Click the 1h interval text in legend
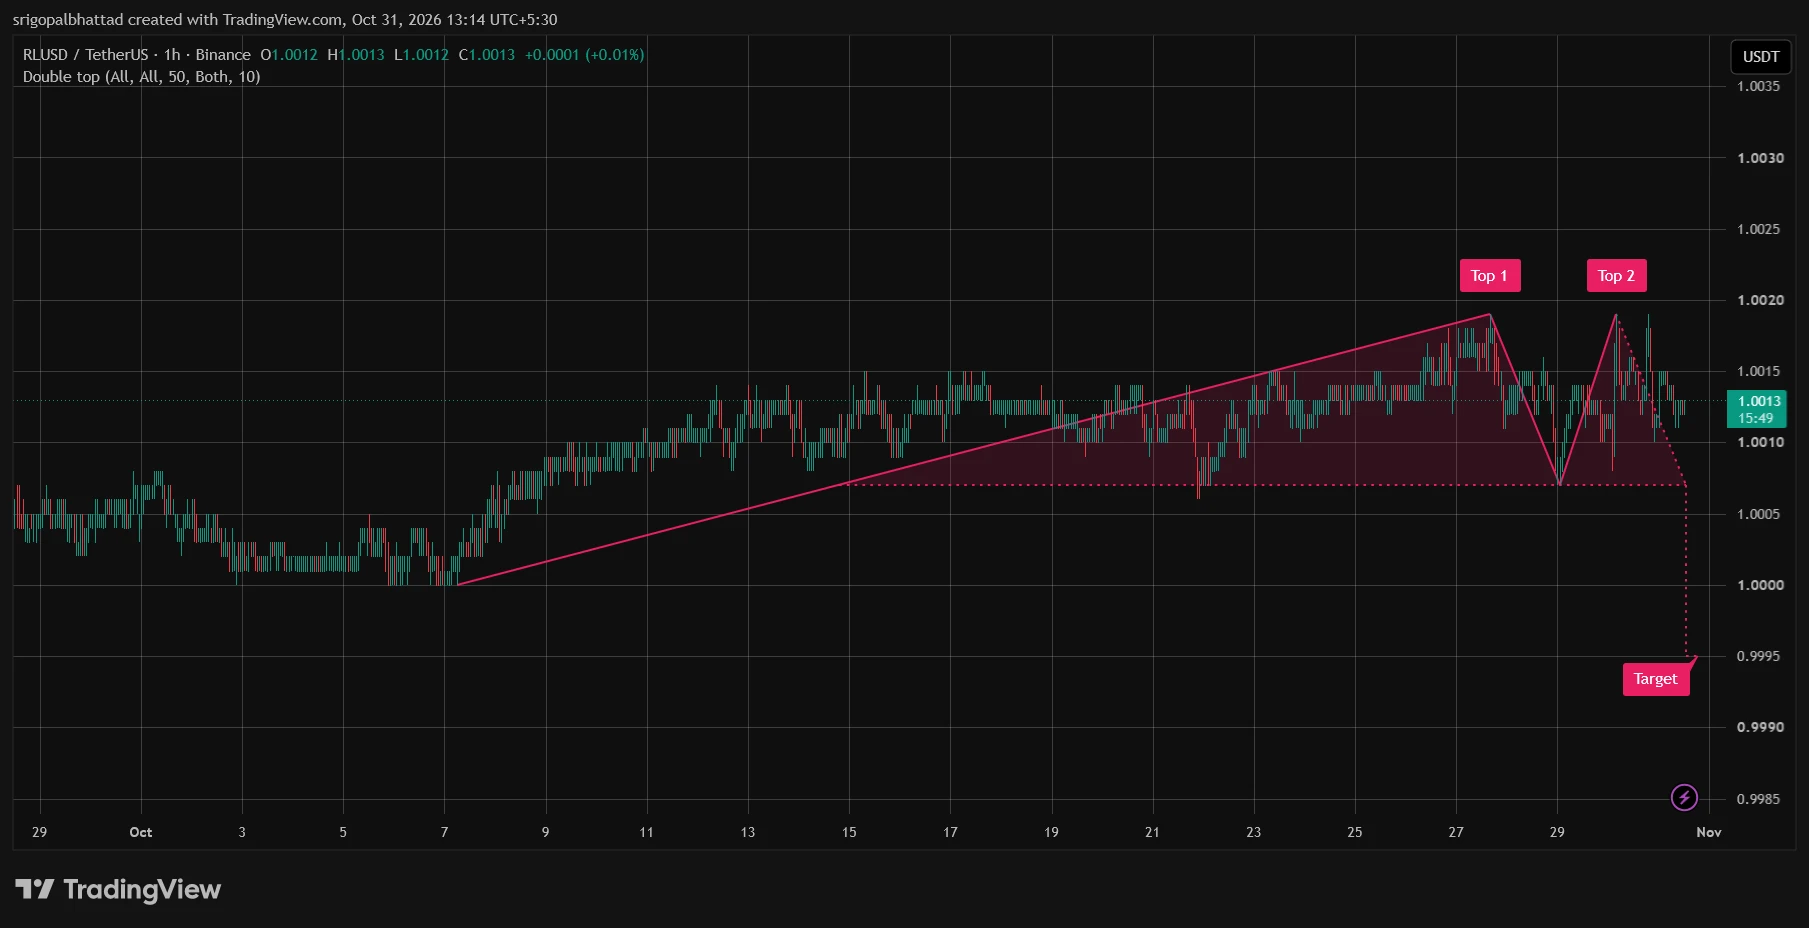 coord(172,55)
